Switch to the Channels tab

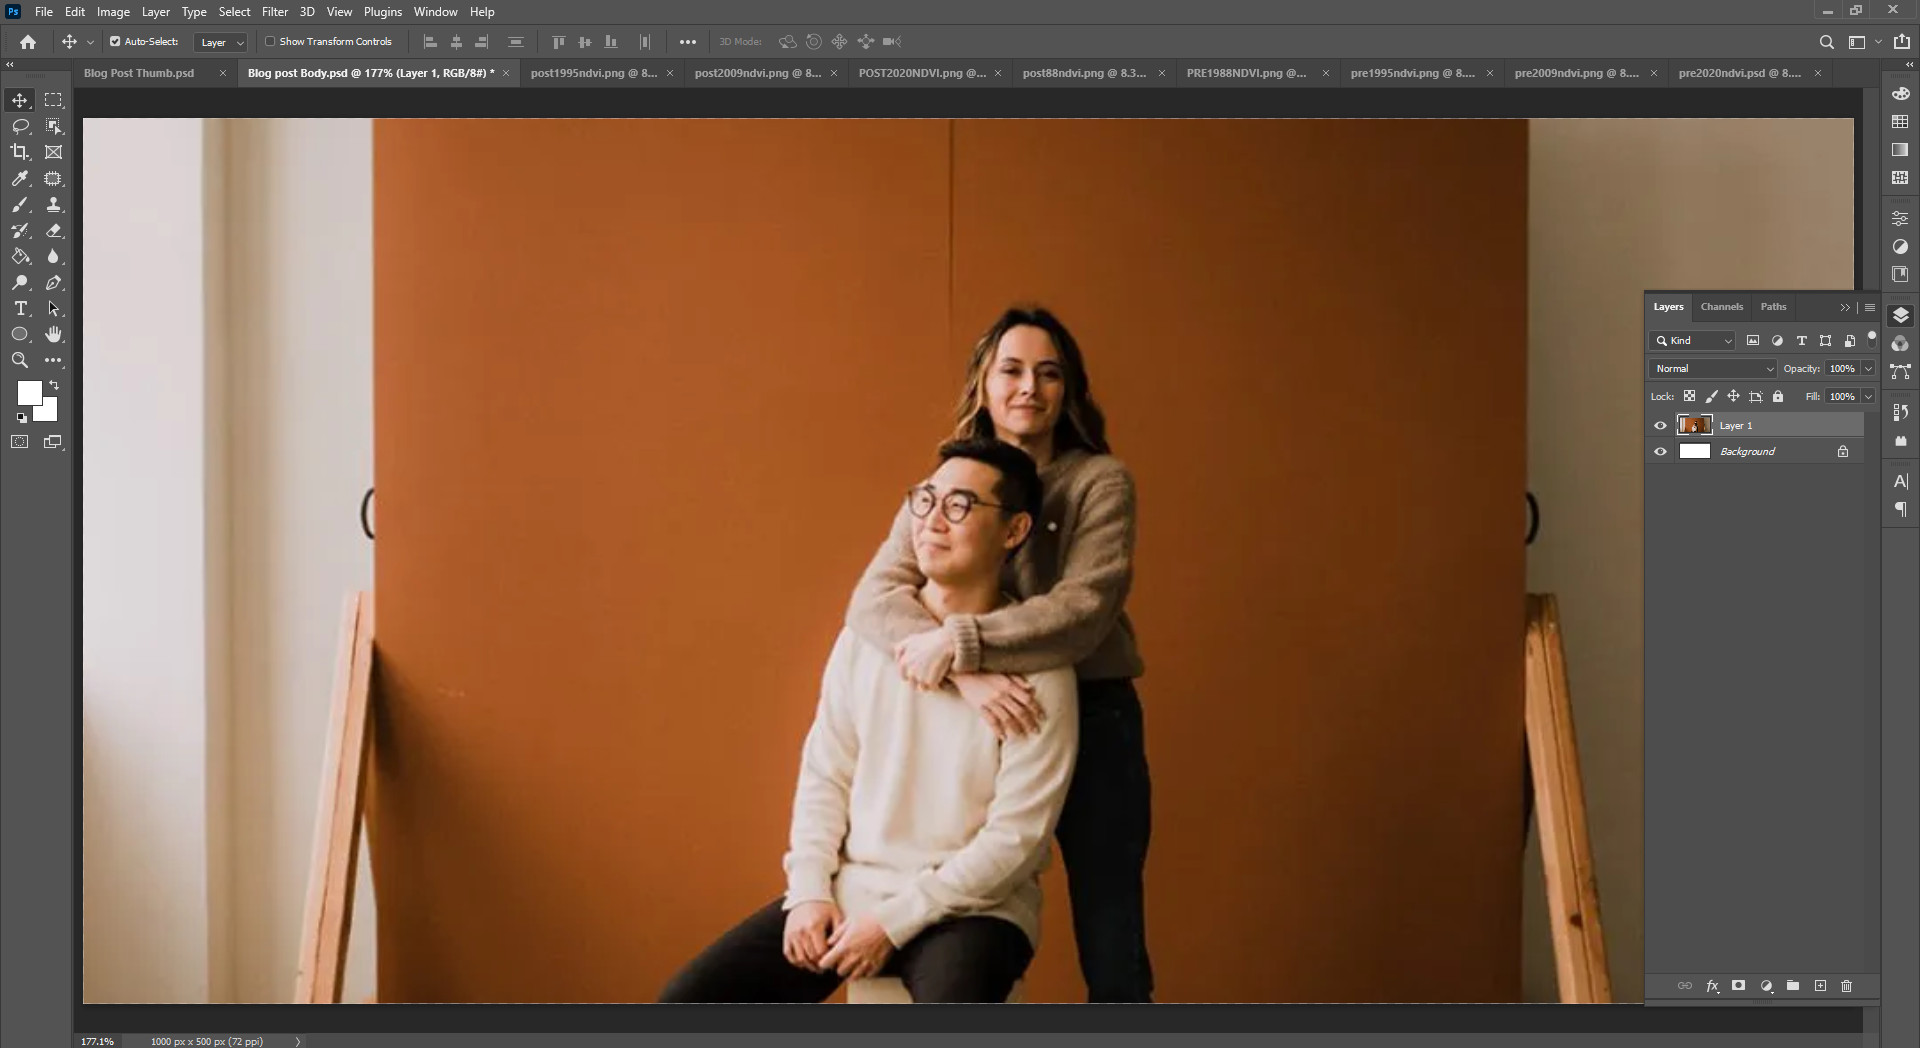click(1721, 307)
